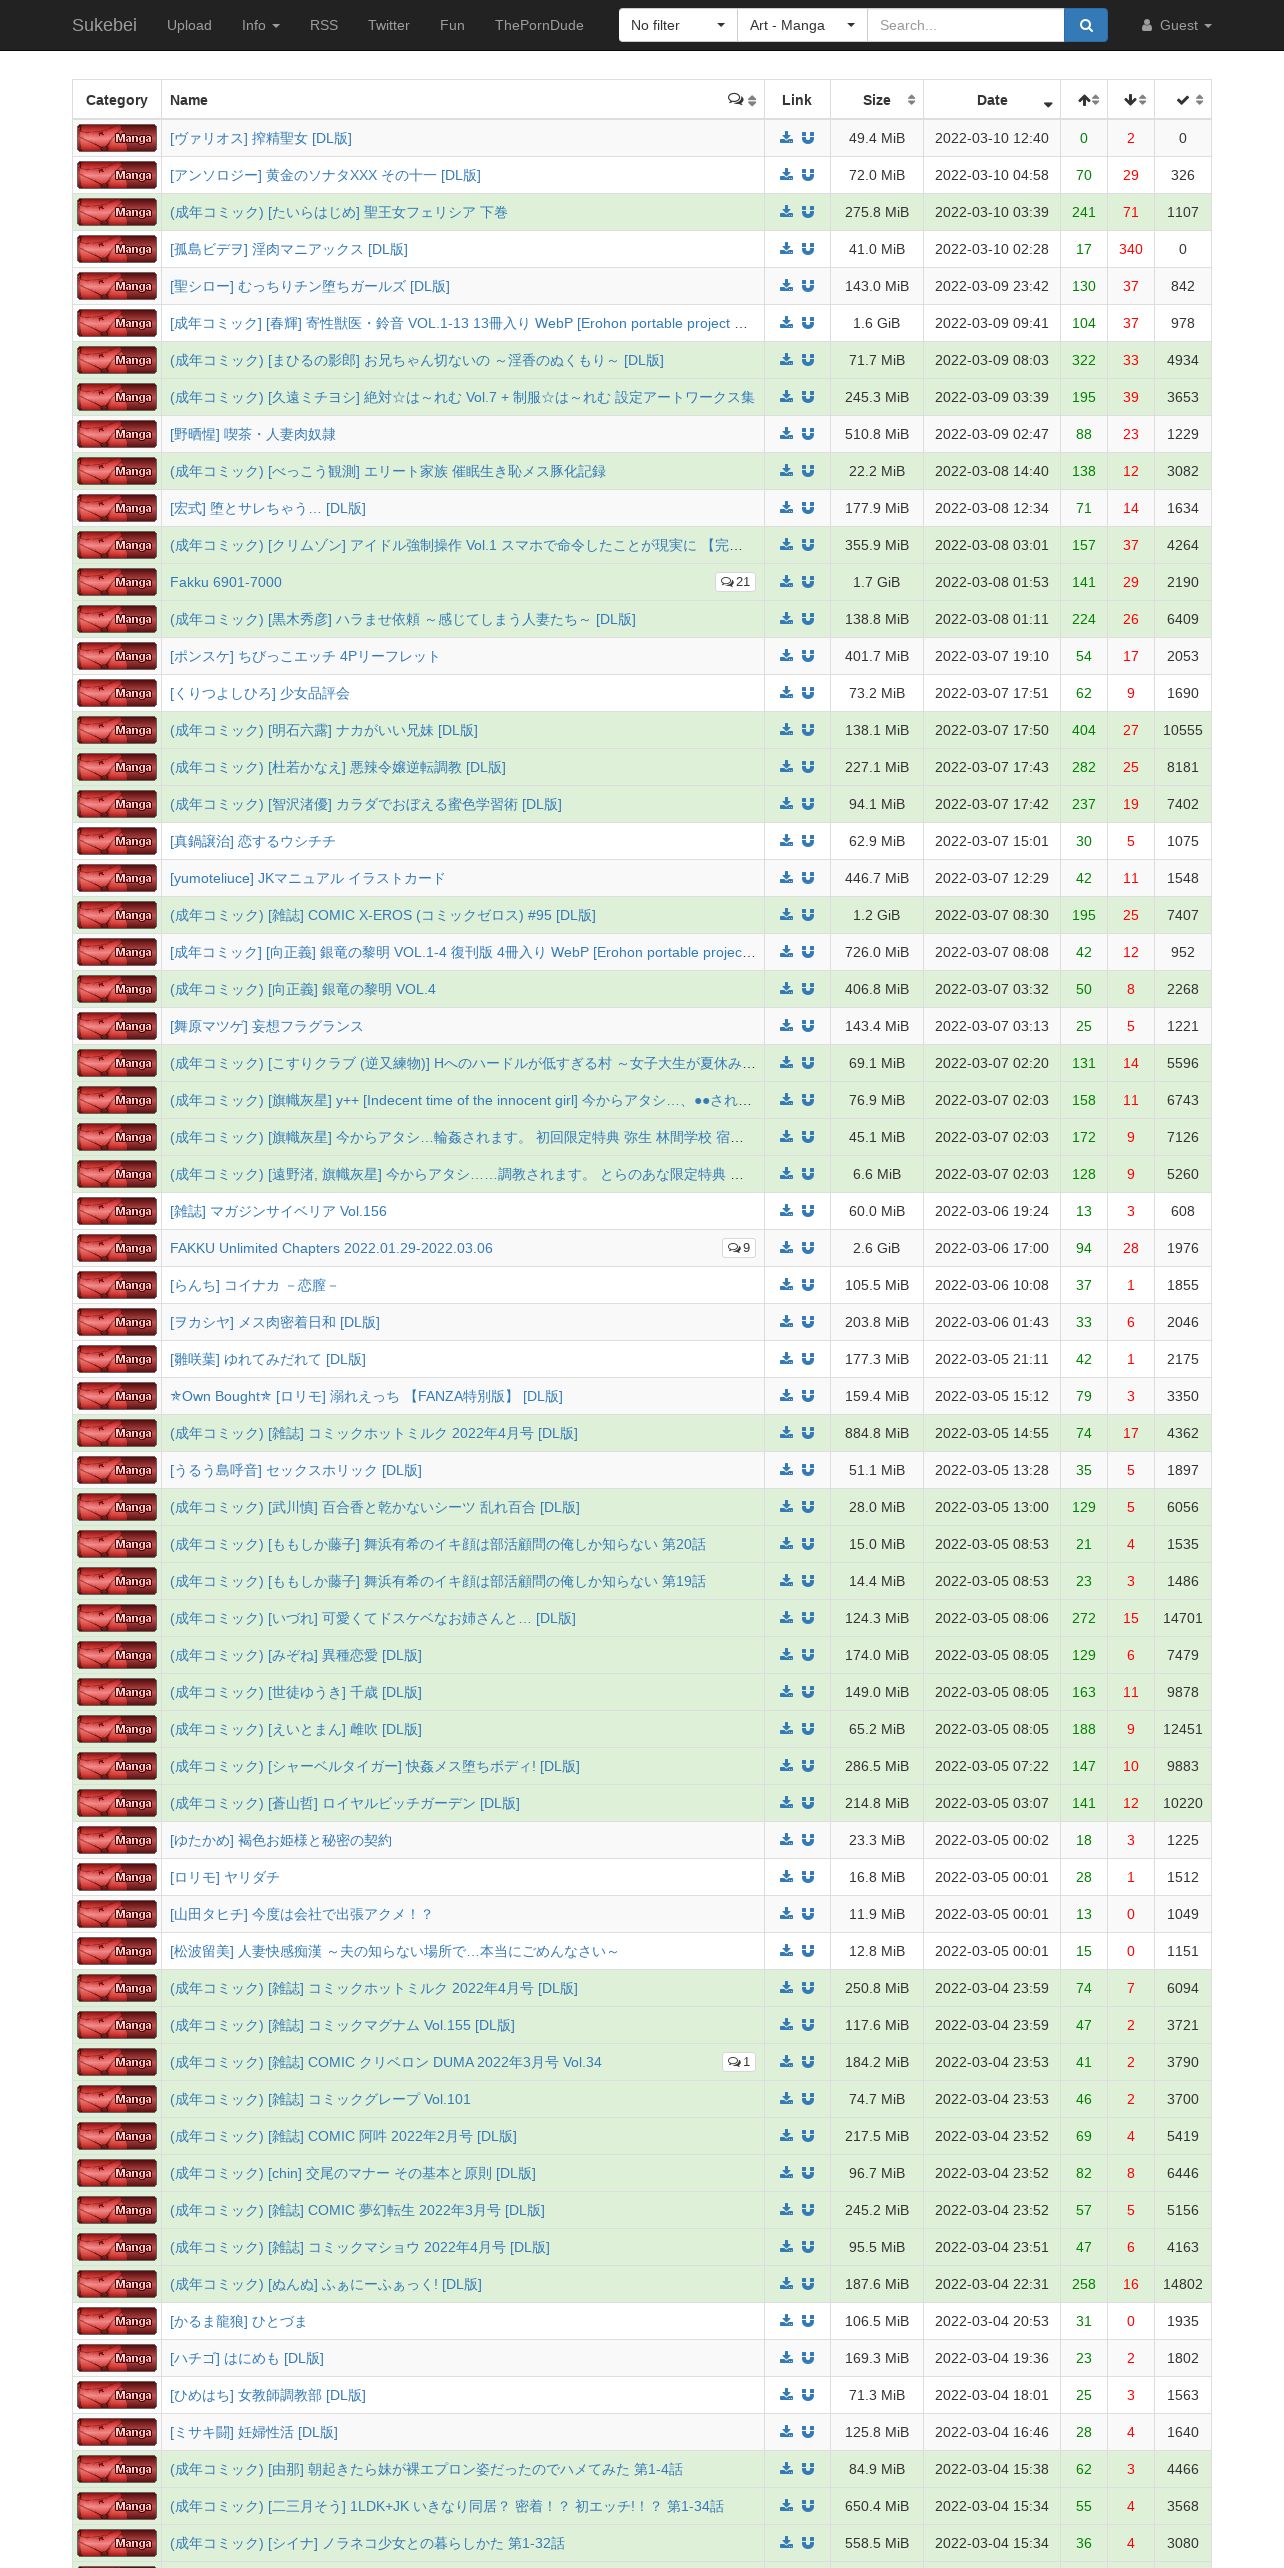Open the Fakku 6901-7000 entry title
1284x2568 pixels.
226,582
